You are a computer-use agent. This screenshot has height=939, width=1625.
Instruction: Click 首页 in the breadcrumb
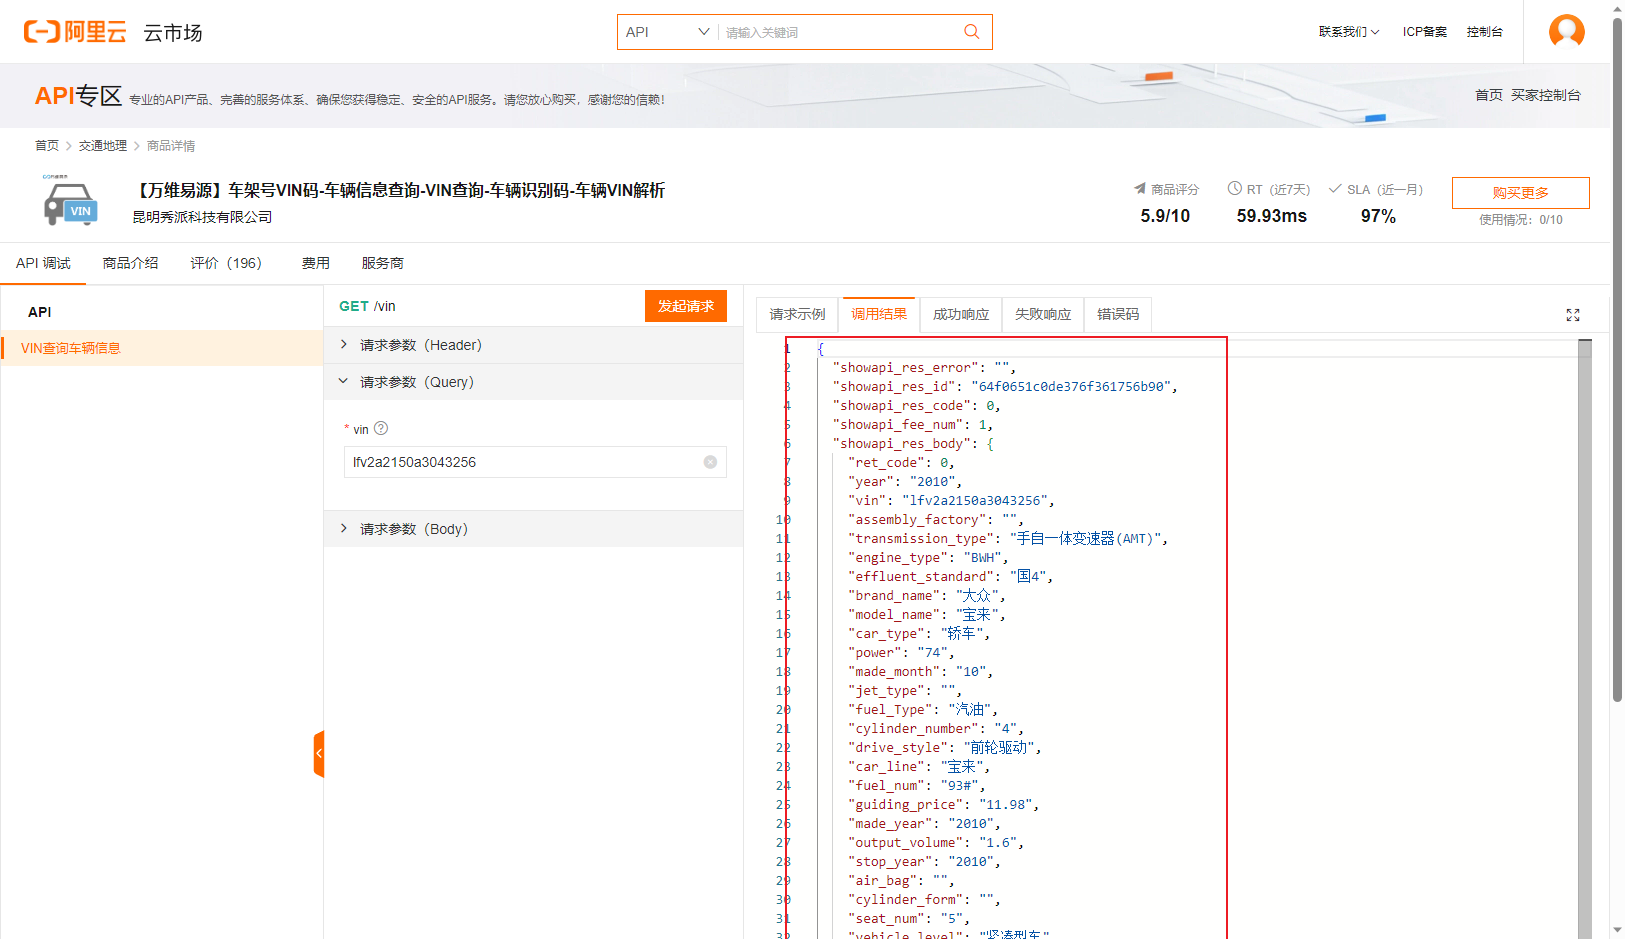click(47, 146)
